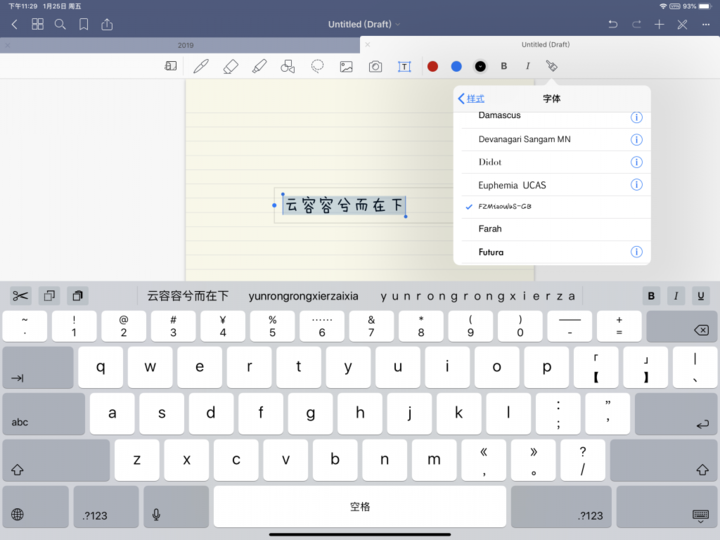The width and height of the screenshot is (720, 540).
Task: Tap the 空格 space bar
Action: 360,506
